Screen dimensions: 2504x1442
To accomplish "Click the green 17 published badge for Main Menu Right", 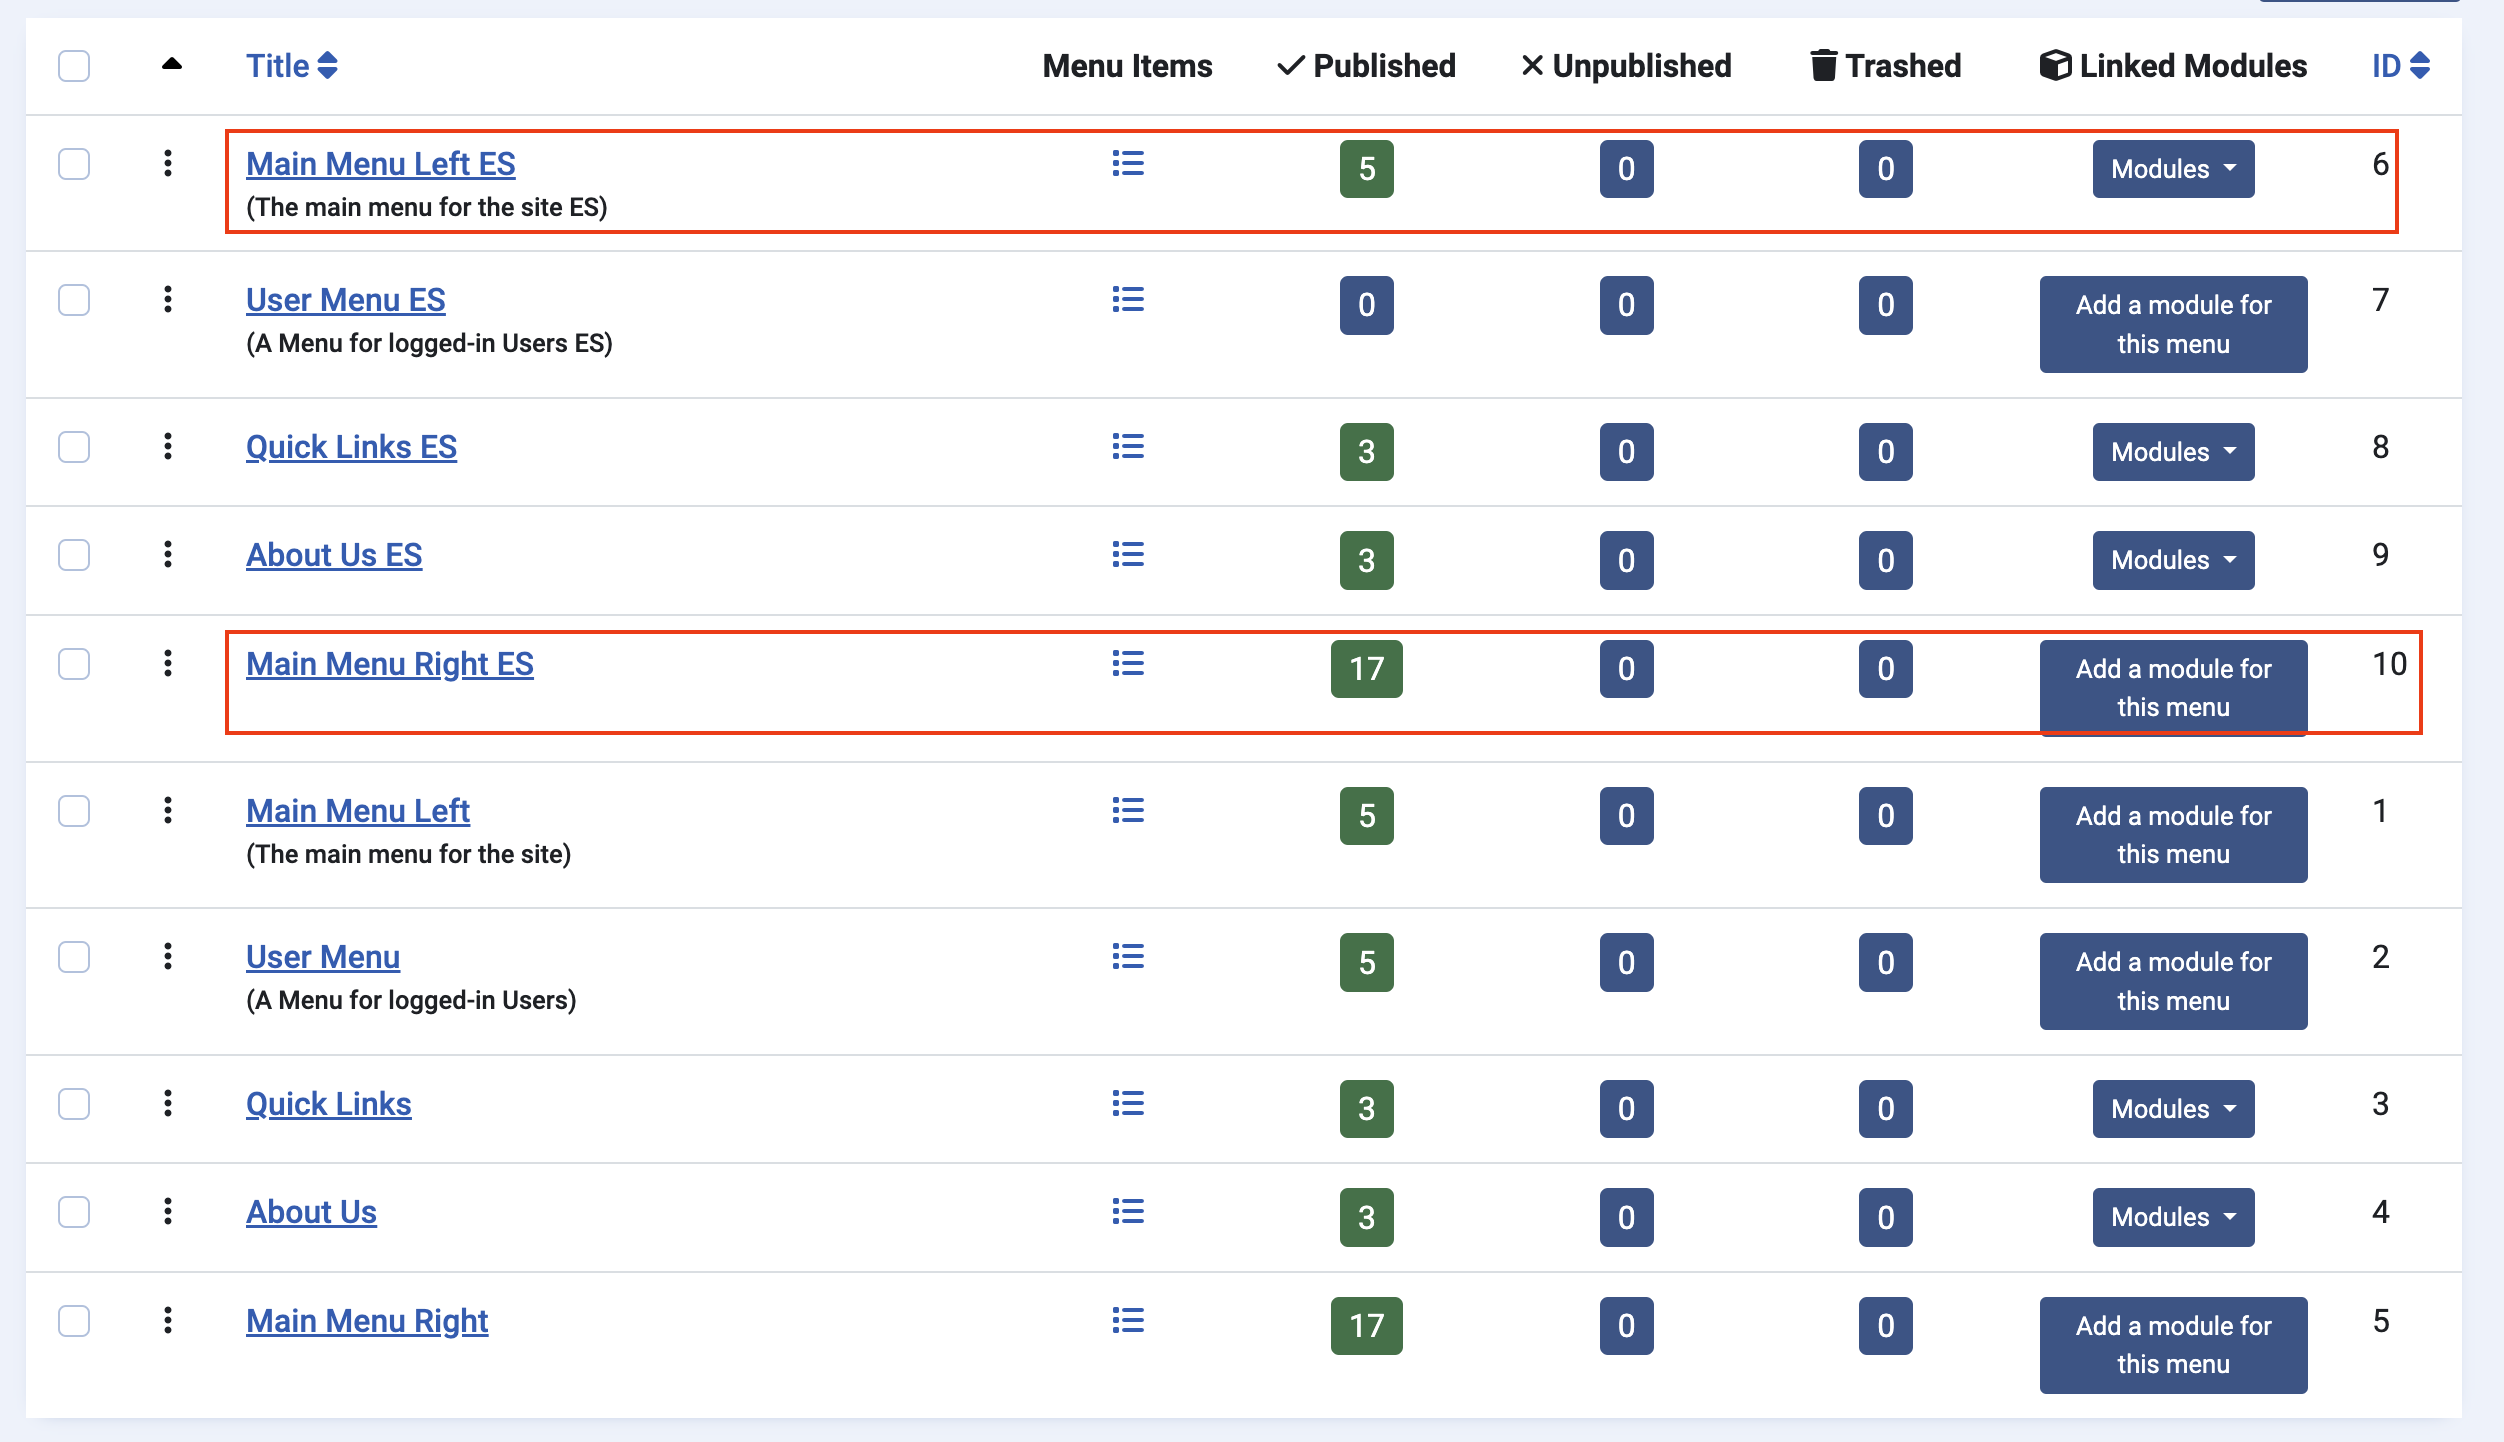I will click(1366, 1326).
